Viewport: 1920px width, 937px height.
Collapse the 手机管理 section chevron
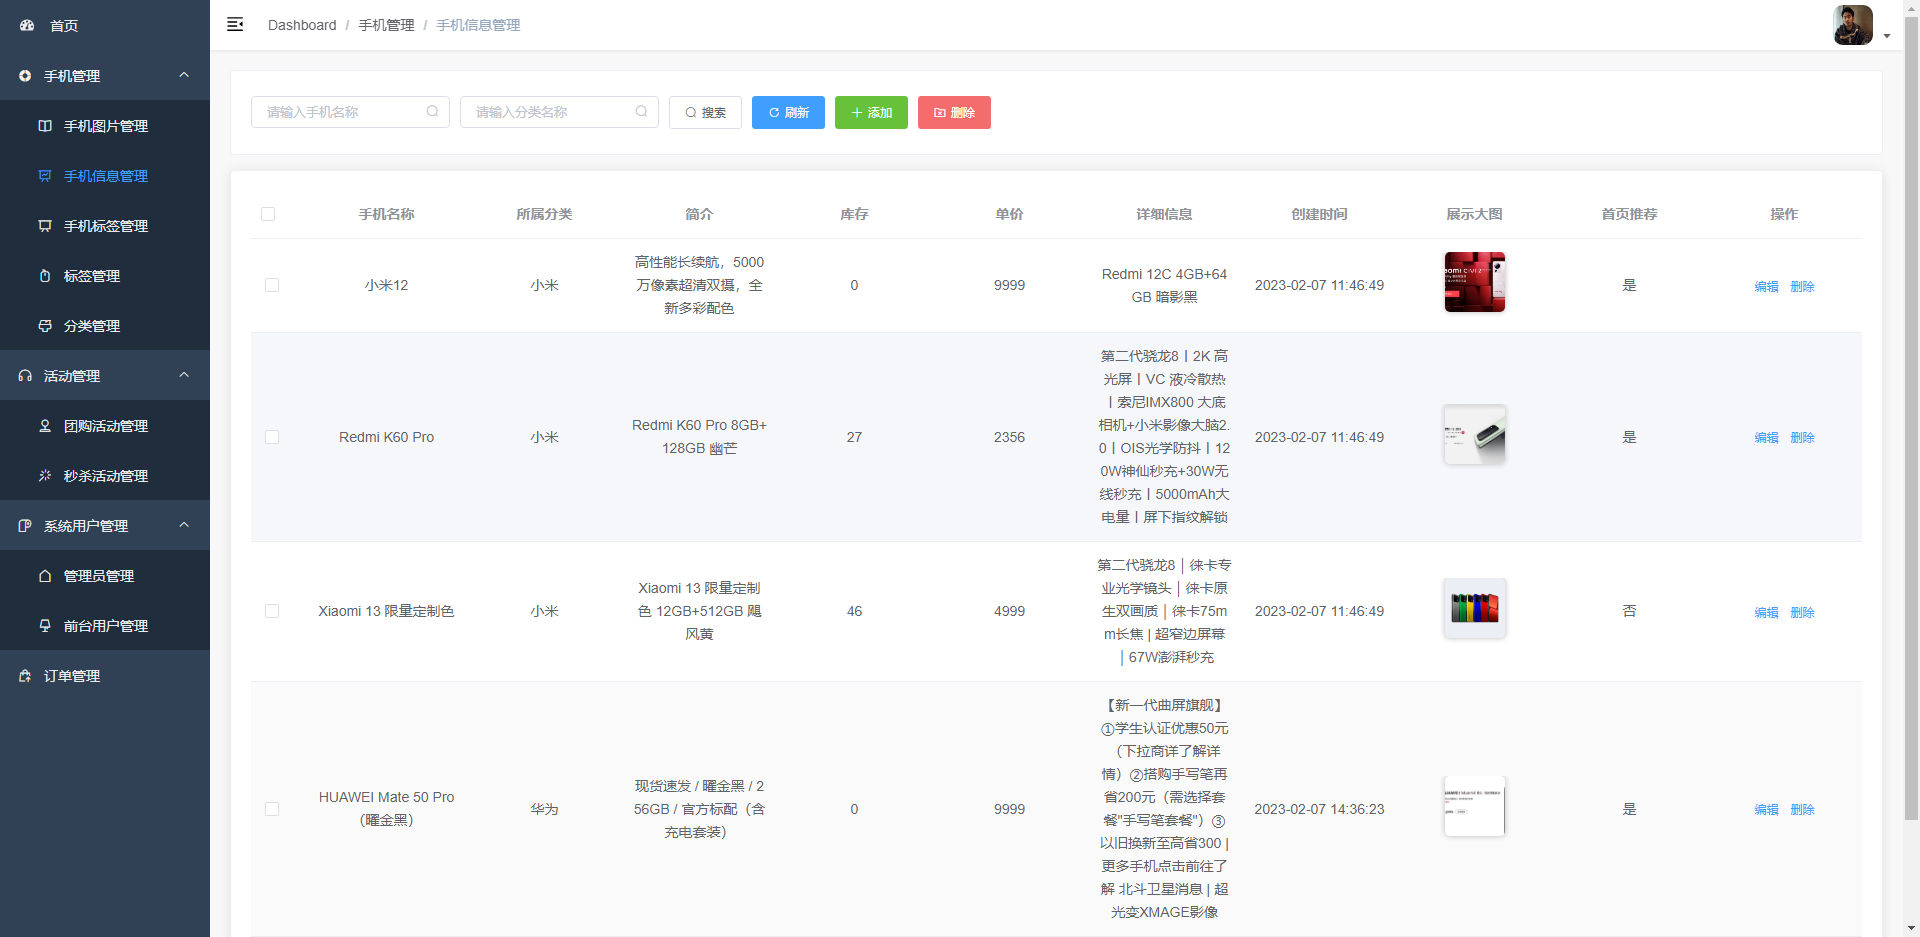[x=184, y=75]
